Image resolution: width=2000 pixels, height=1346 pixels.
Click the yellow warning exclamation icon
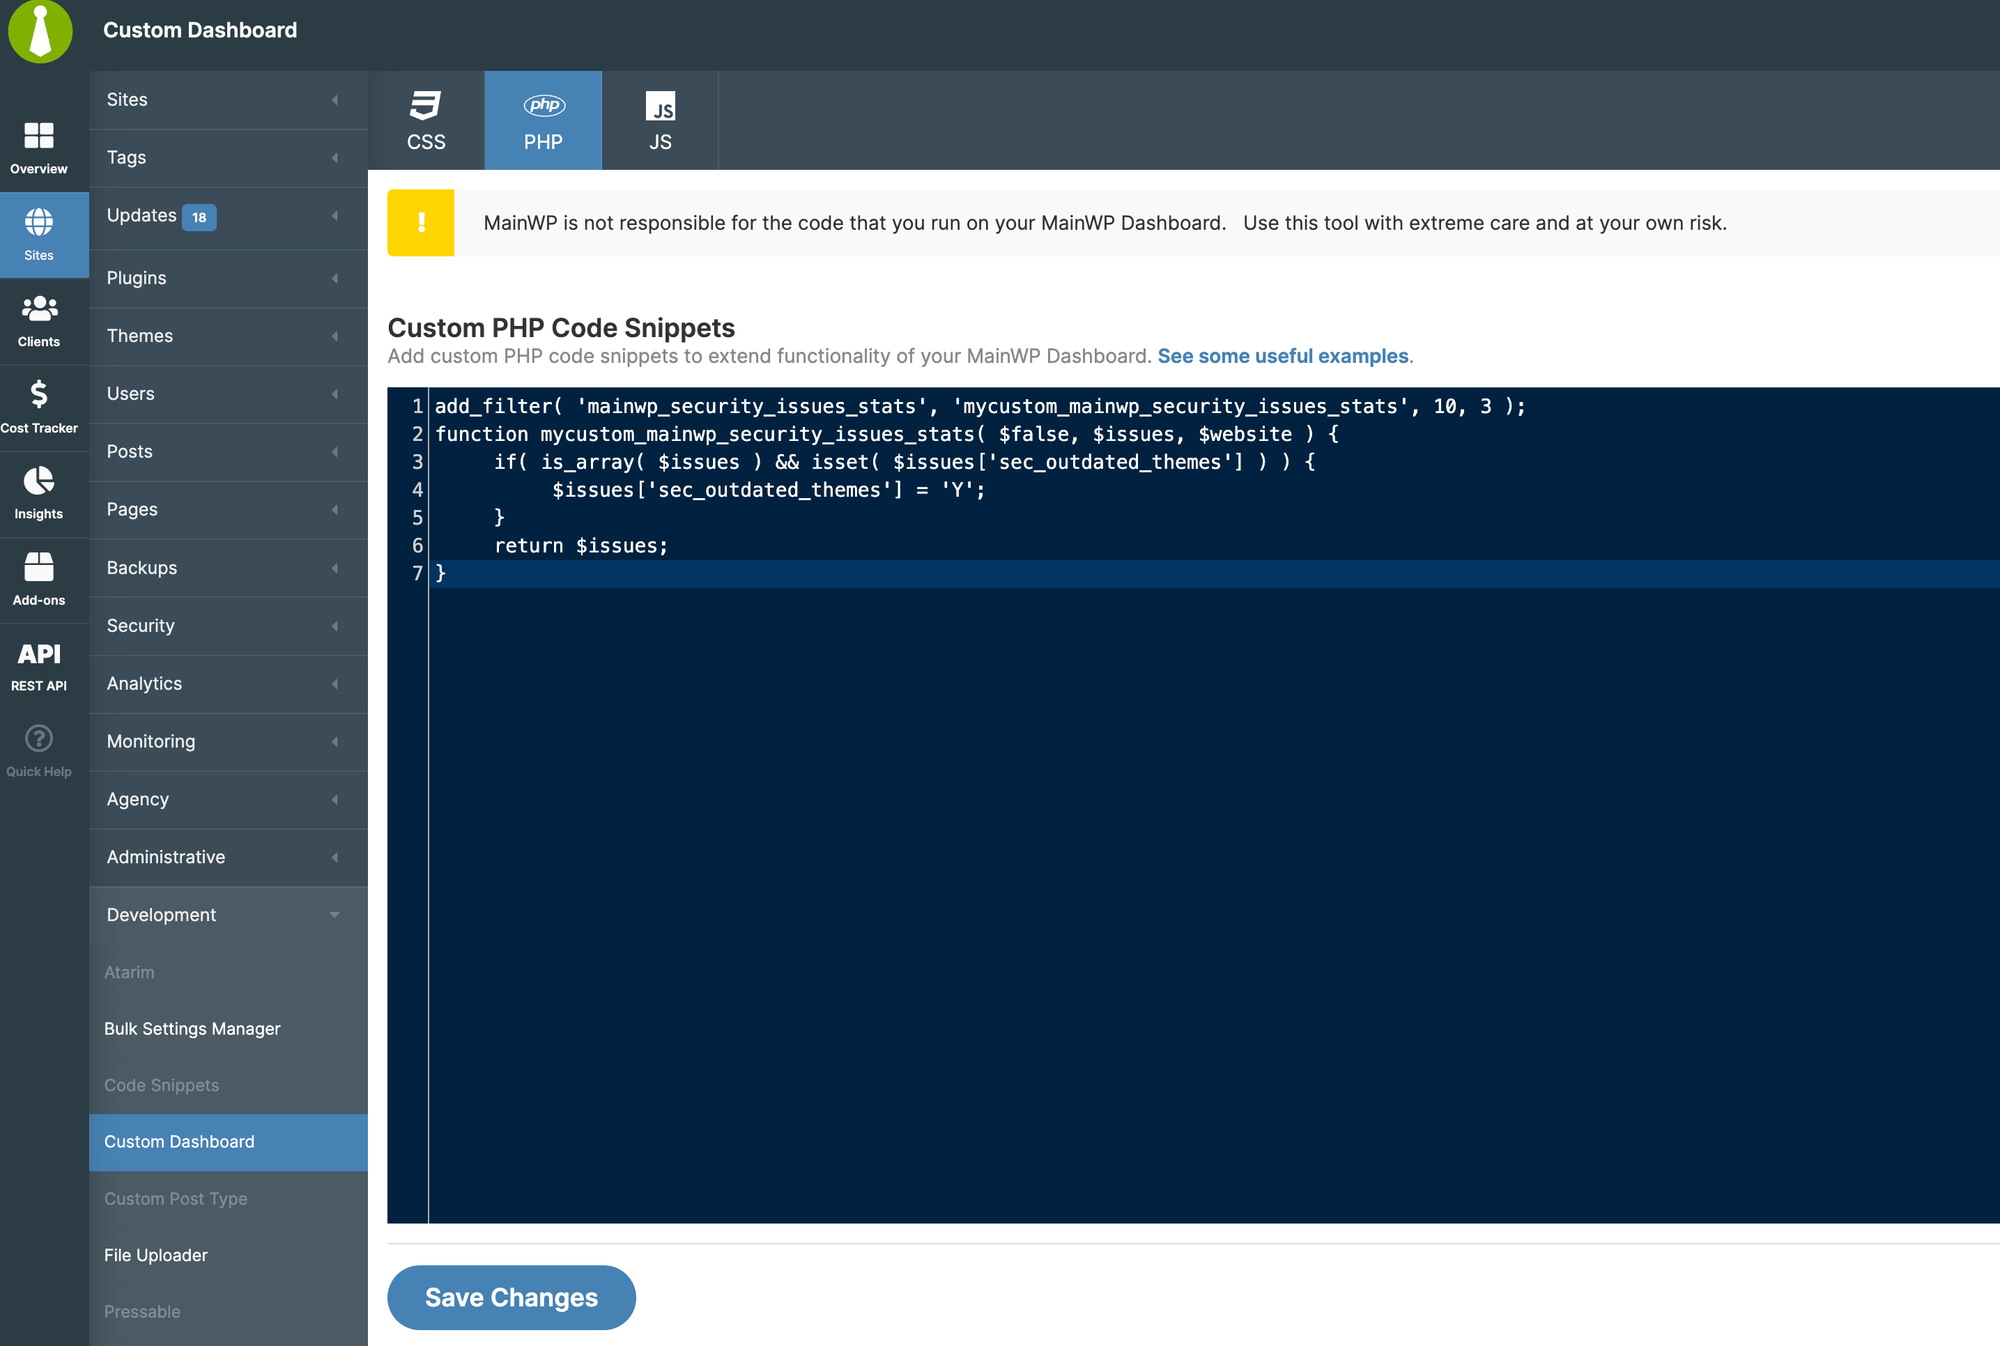click(421, 223)
